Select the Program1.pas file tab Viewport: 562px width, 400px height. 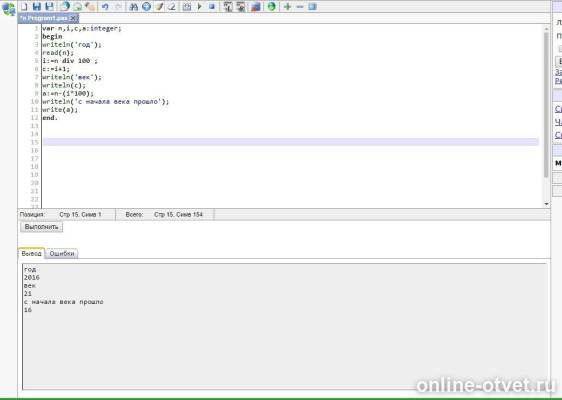44,18
